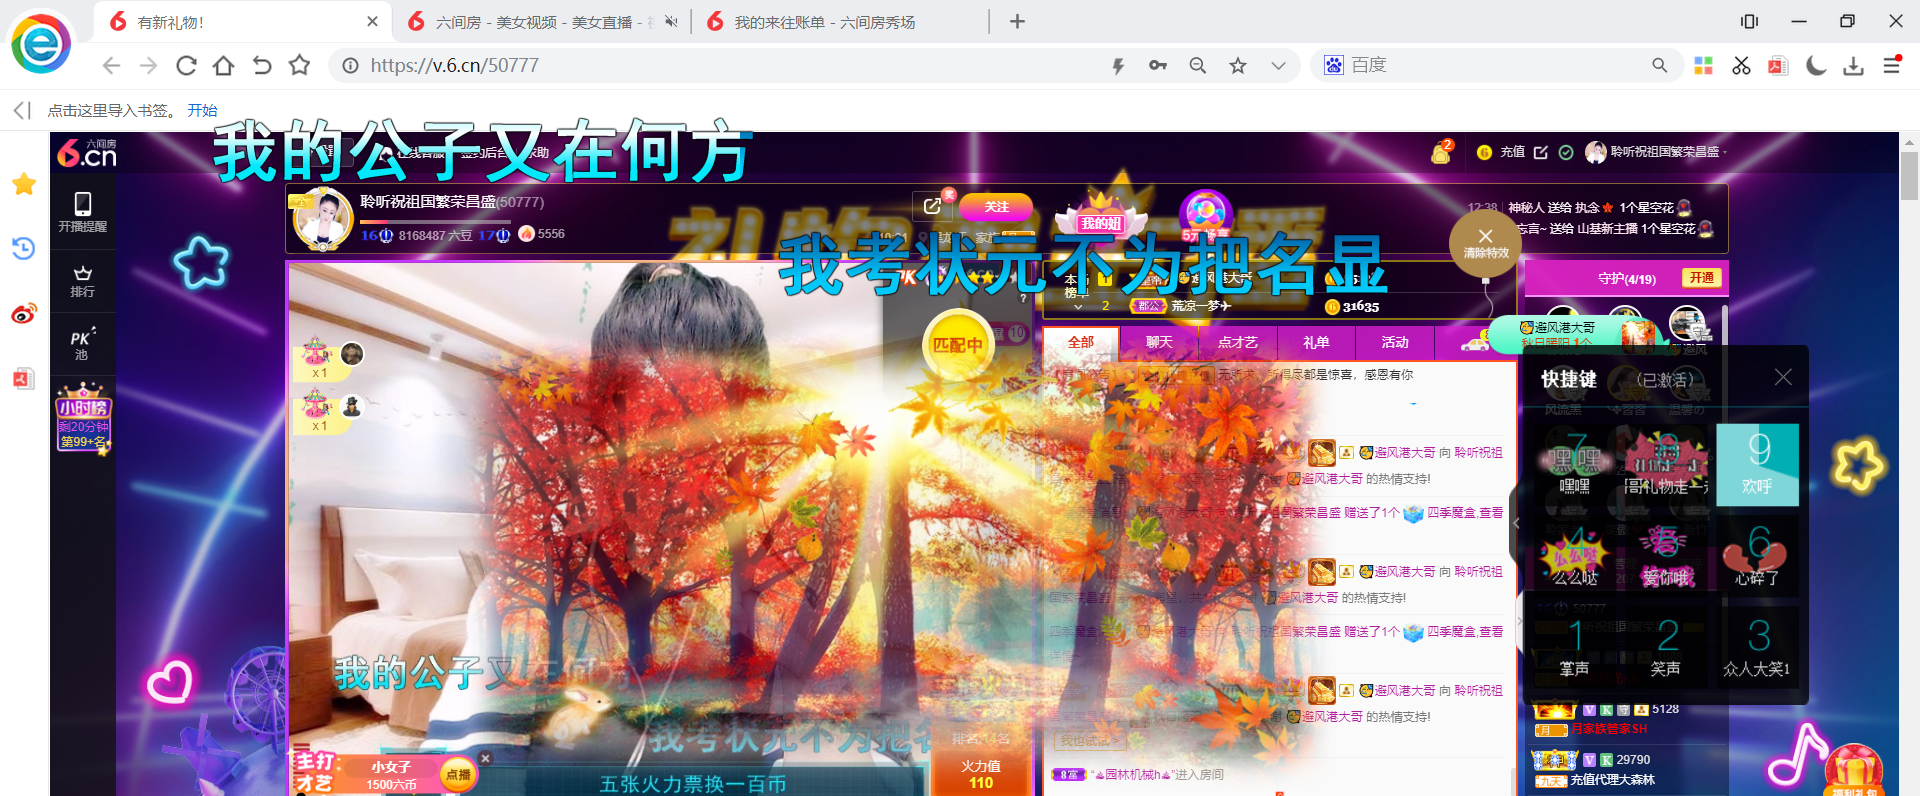Click 开播提醒 phone icon

[x=83, y=212]
